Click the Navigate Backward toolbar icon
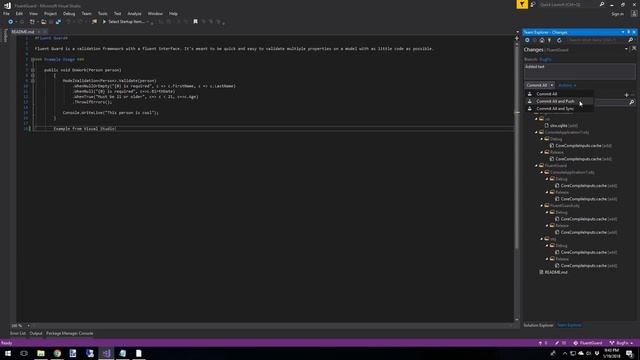Screen dimensions: 640x360 pyautogui.click(x=10, y=22)
